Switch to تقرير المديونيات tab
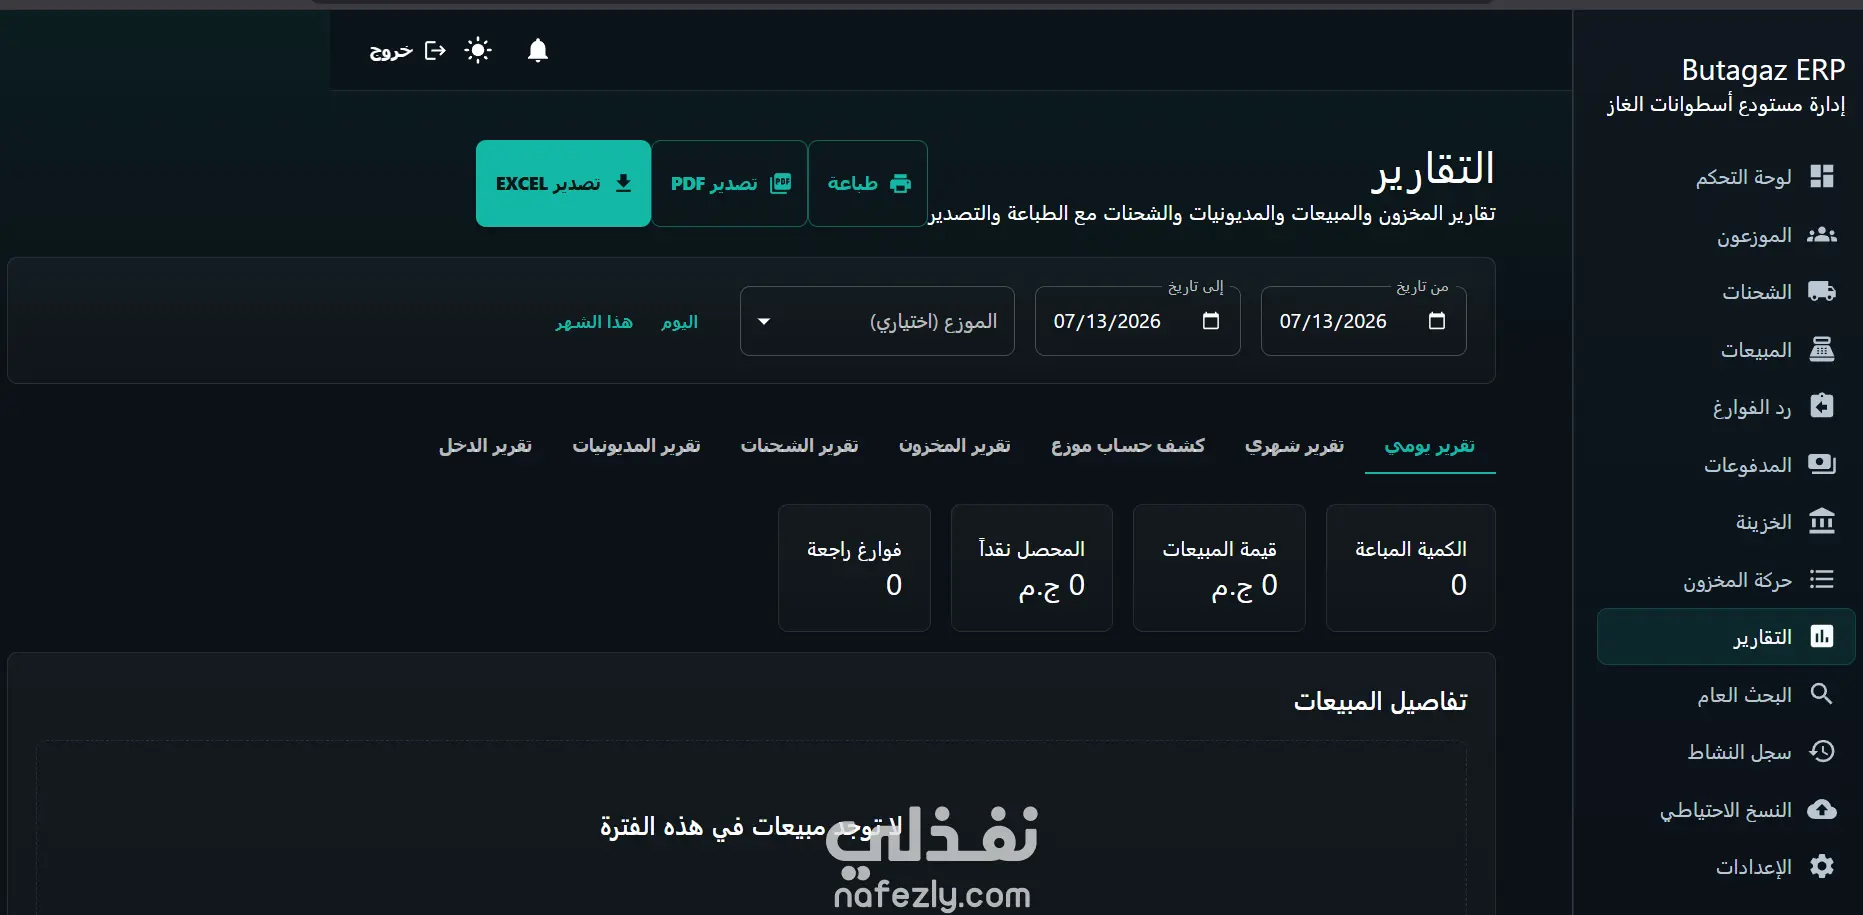1863x915 pixels. [x=636, y=446]
